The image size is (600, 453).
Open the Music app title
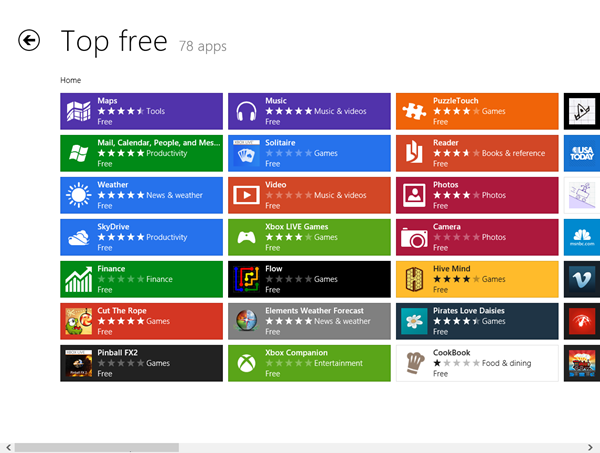pyautogui.click(x=276, y=101)
